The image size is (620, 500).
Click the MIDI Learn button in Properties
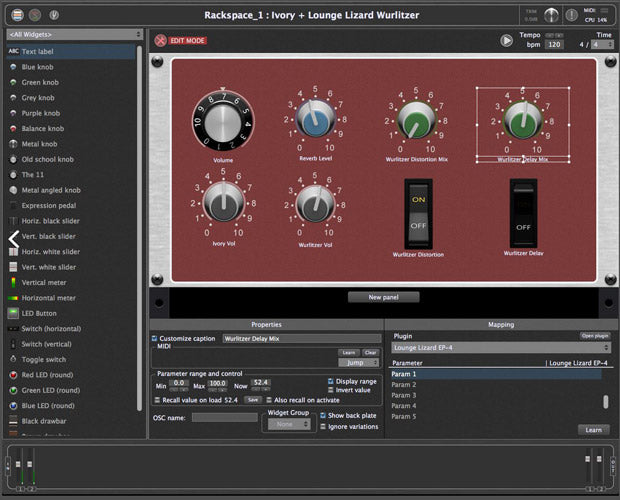[349, 353]
